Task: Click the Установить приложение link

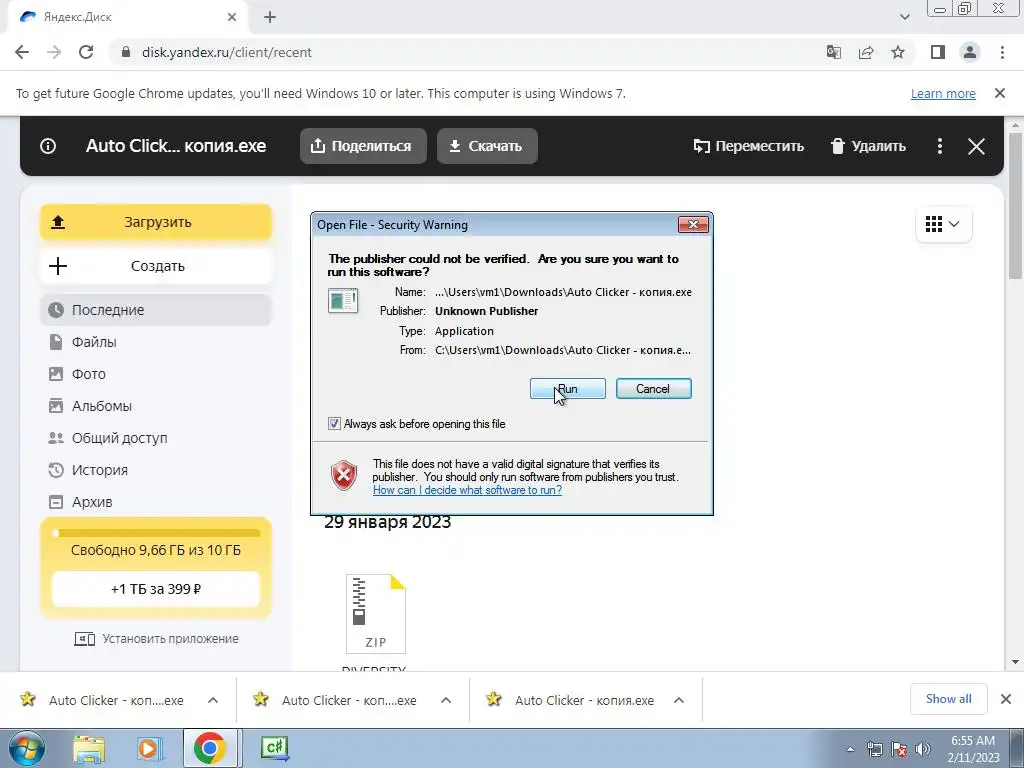Action: tap(157, 639)
